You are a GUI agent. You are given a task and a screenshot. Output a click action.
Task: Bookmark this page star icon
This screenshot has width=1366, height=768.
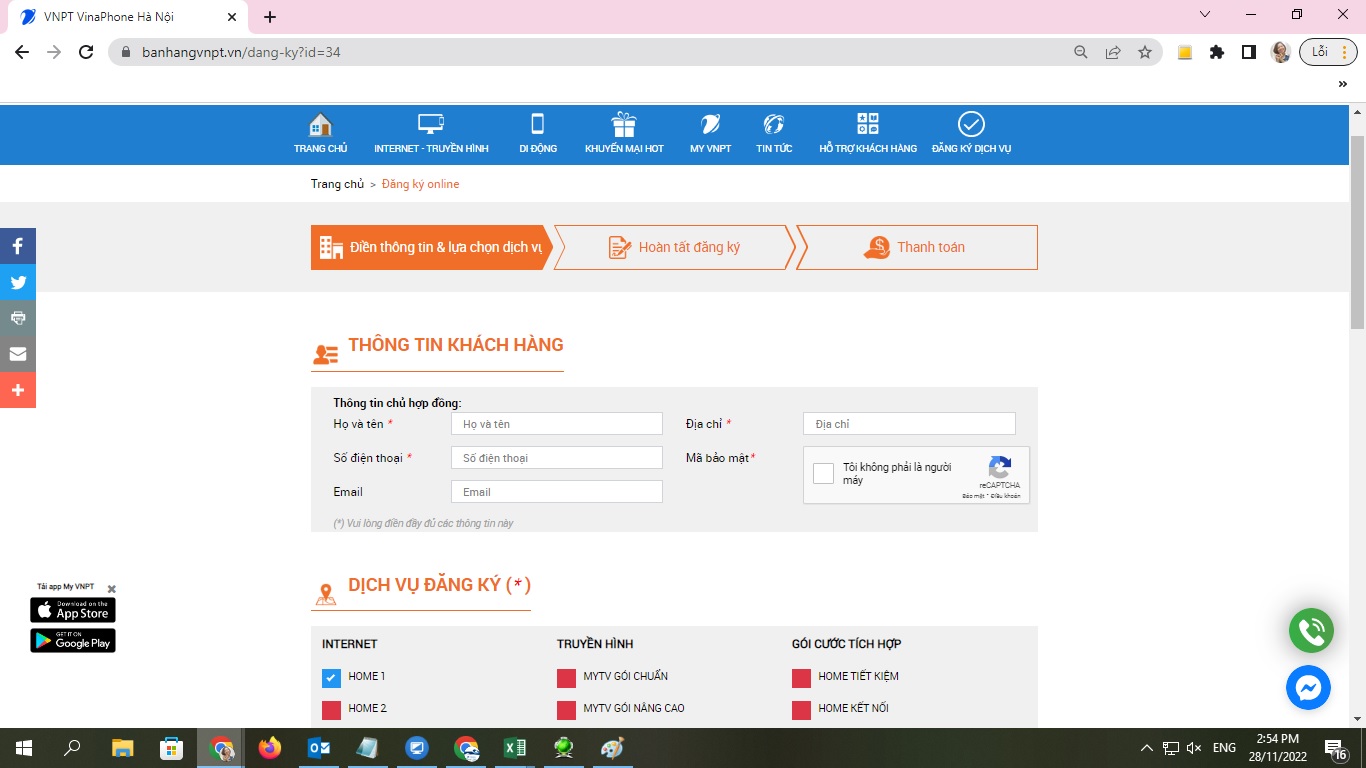1145,52
